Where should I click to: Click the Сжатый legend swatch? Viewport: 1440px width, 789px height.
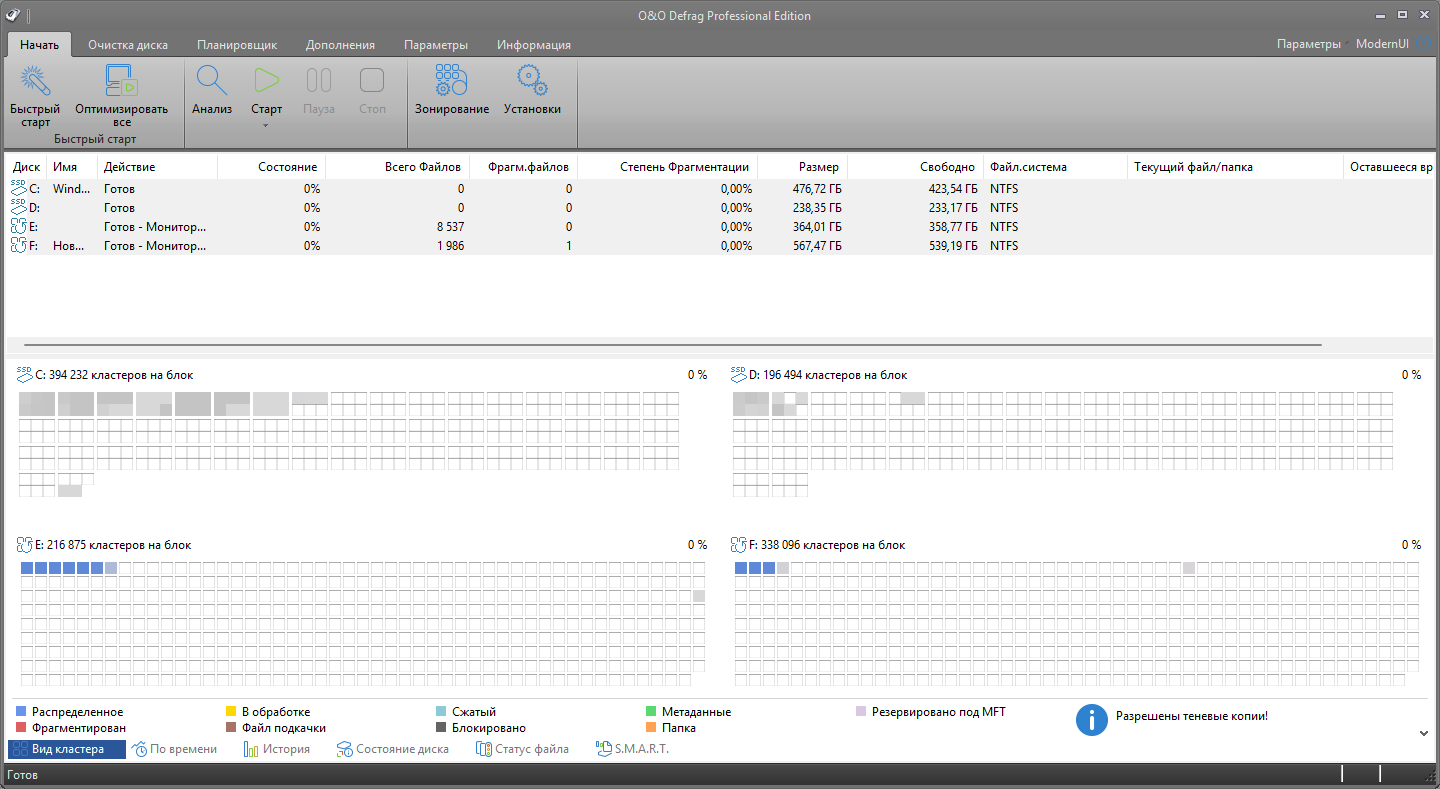(x=441, y=712)
